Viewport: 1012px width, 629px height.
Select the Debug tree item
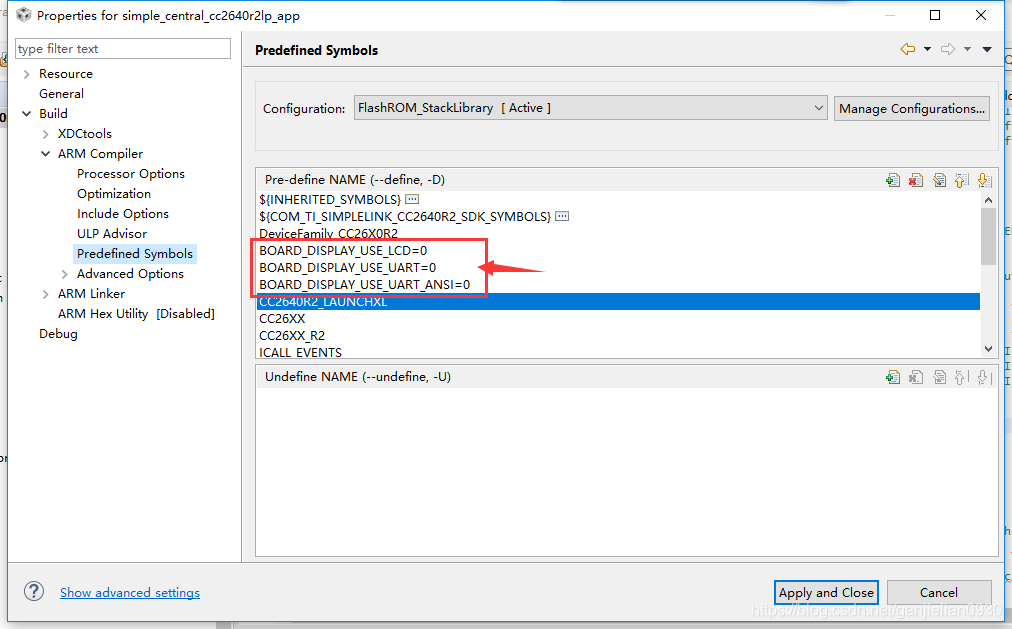click(x=58, y=334)
